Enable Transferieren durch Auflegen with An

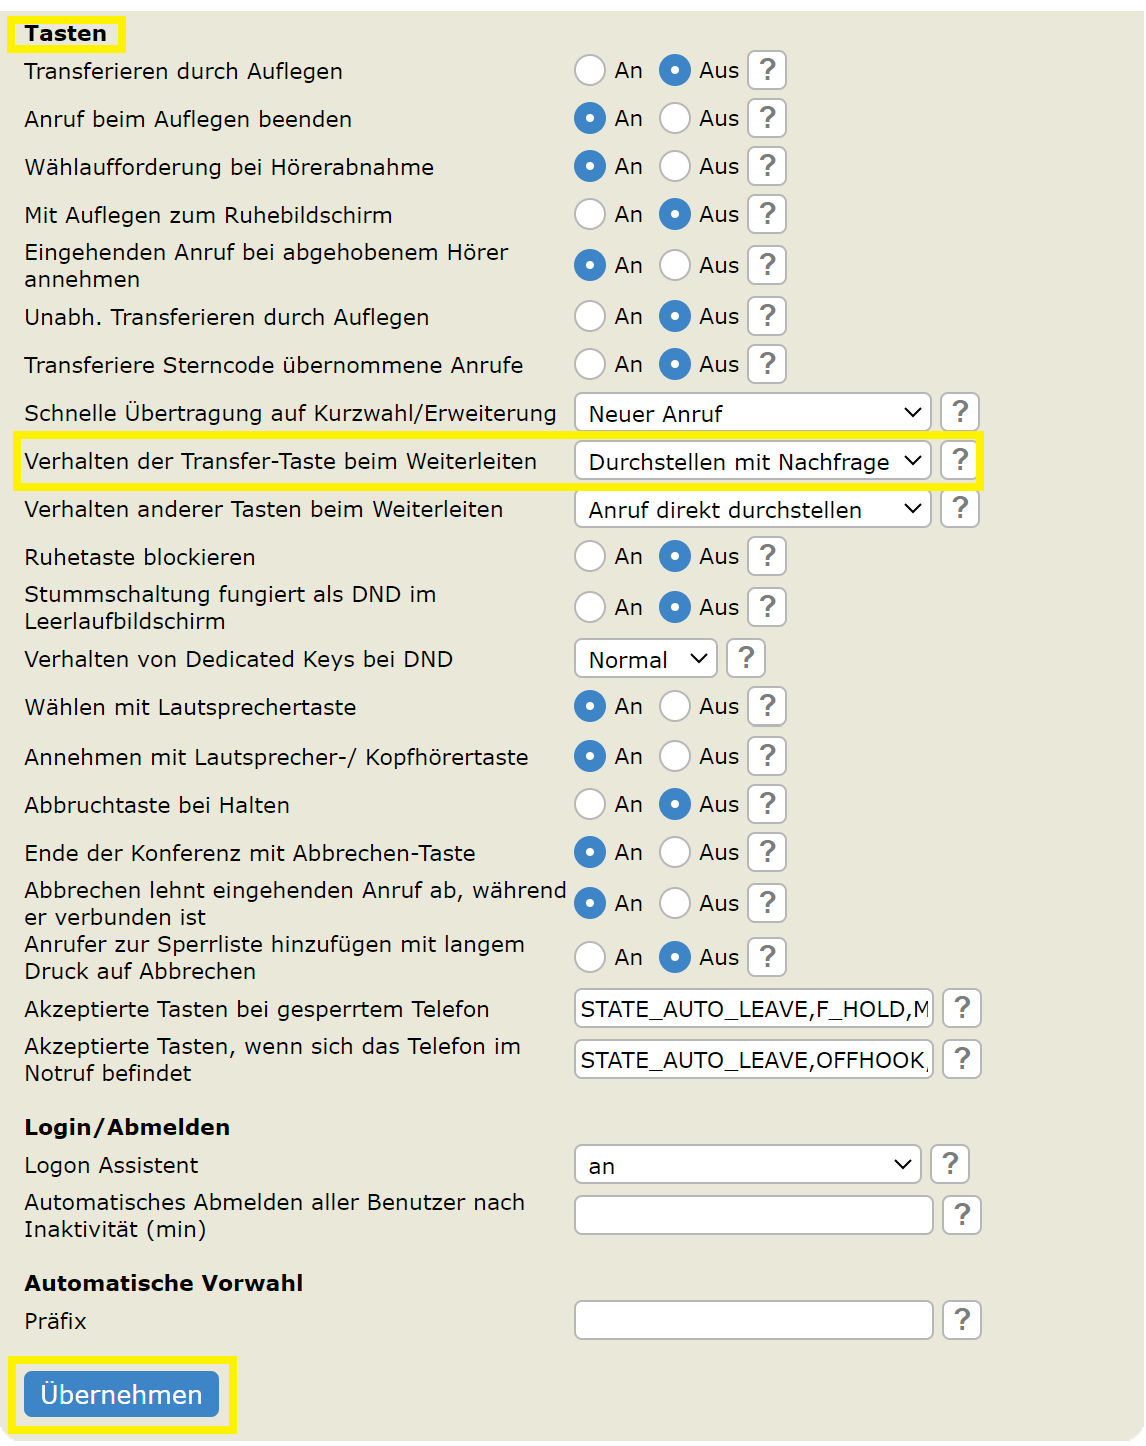coord(590,71)
